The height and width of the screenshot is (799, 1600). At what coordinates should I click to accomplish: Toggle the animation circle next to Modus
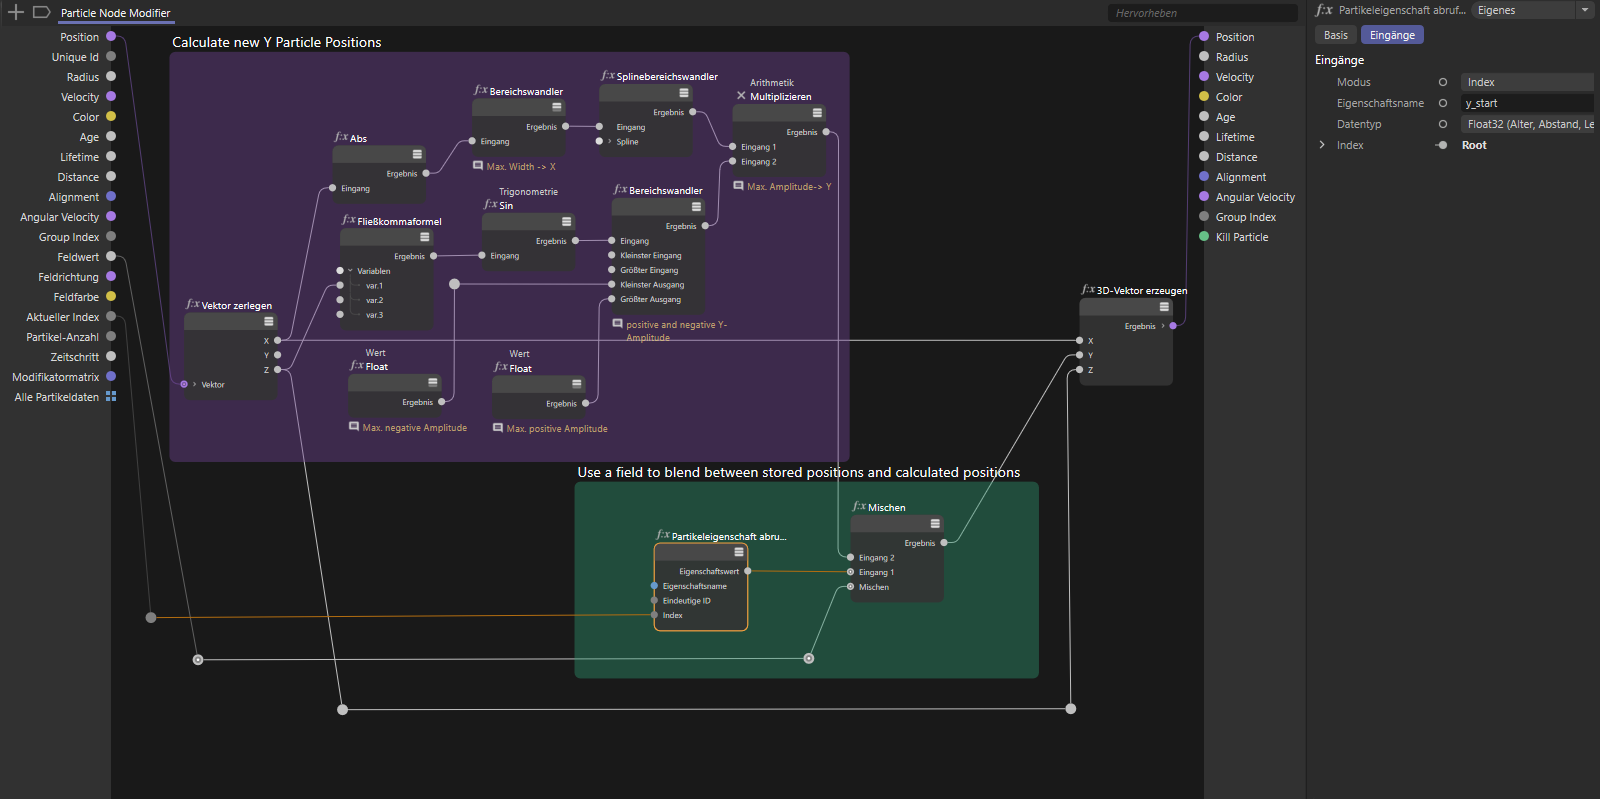tap(1442, 82)
